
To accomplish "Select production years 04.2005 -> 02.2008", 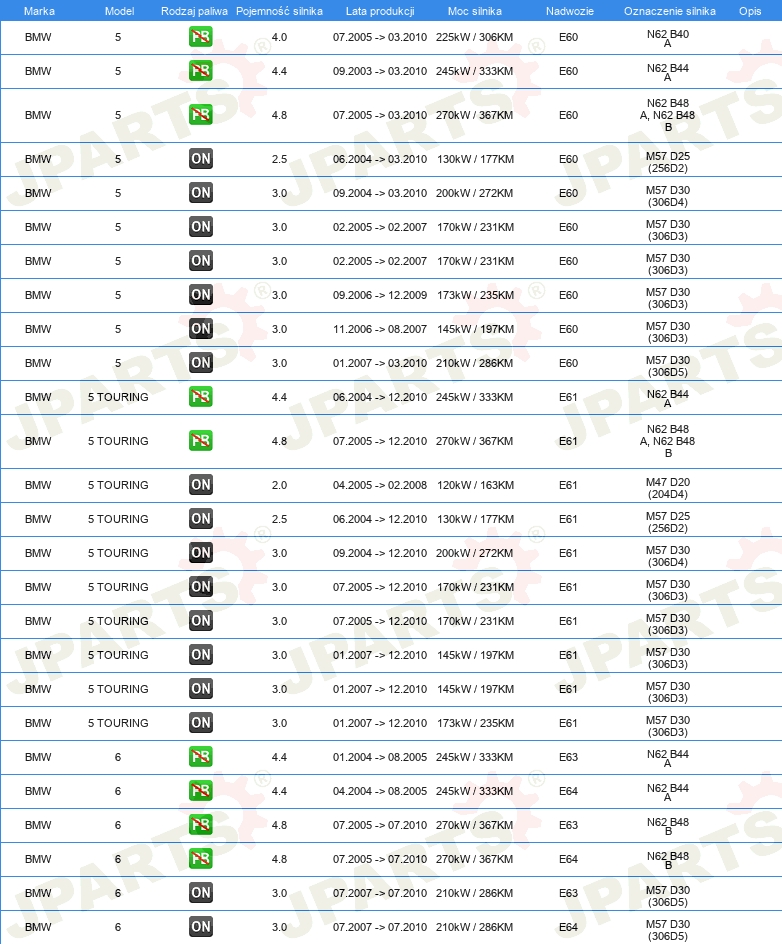I will point(380,485).
